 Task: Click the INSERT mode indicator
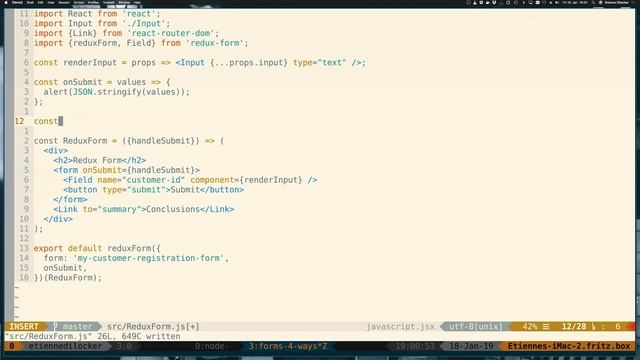[x=24, y=327]
